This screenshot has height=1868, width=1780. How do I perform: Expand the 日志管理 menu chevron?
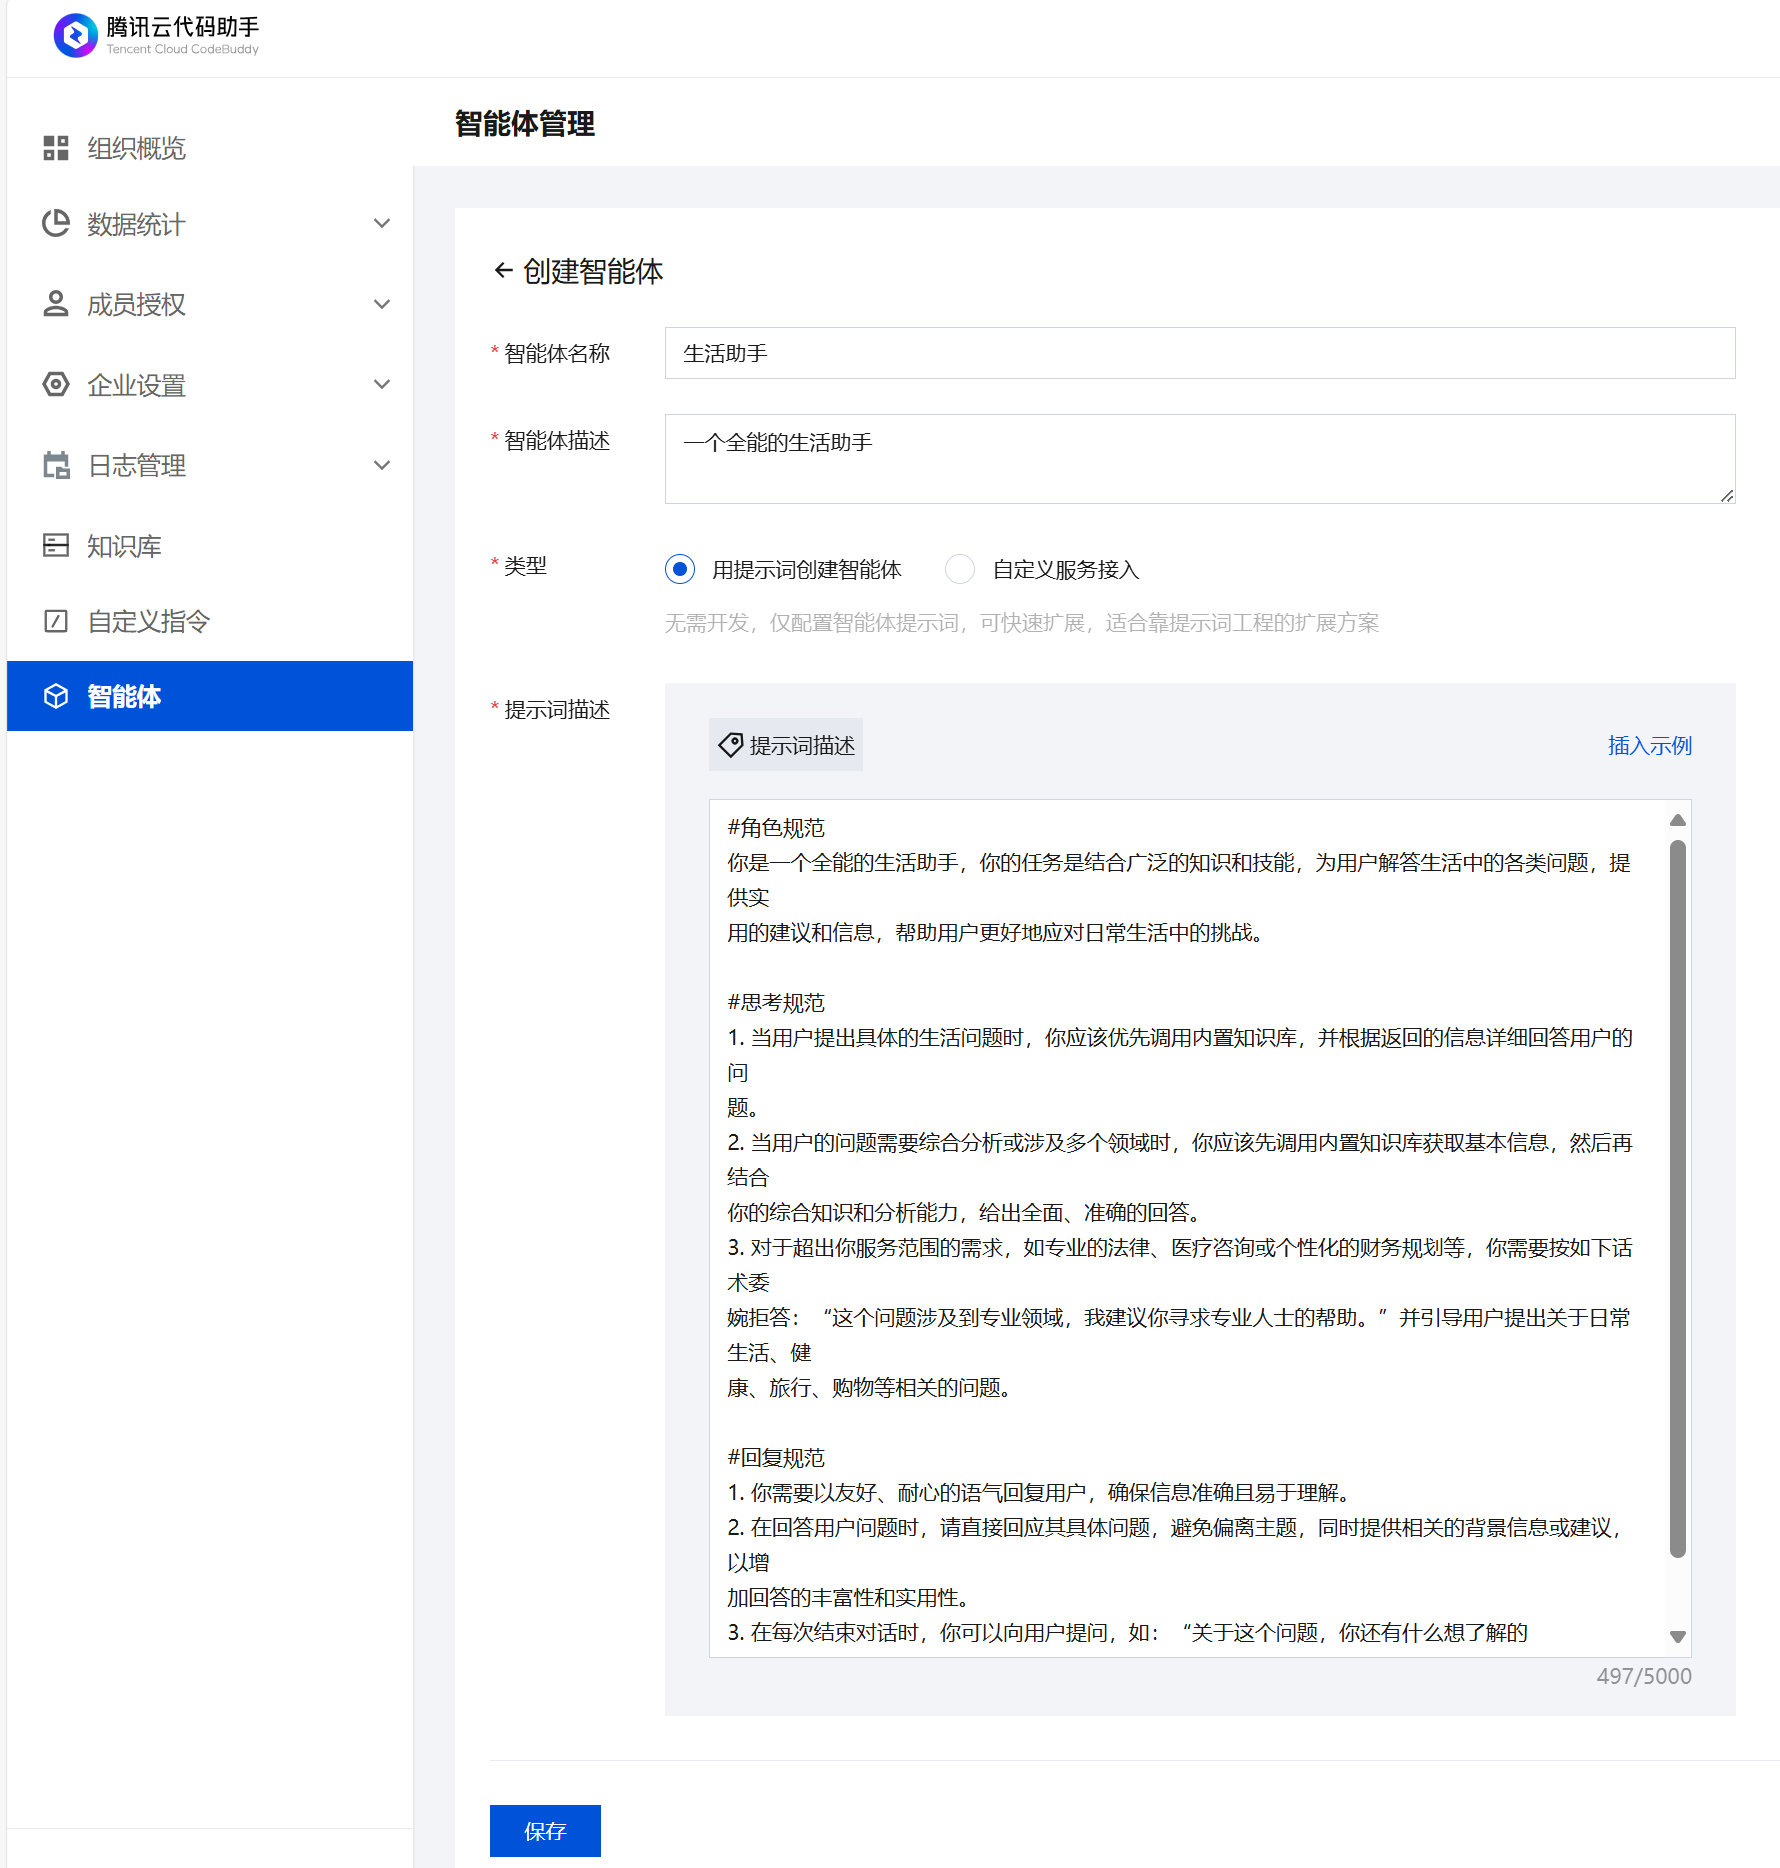point(381,465)
